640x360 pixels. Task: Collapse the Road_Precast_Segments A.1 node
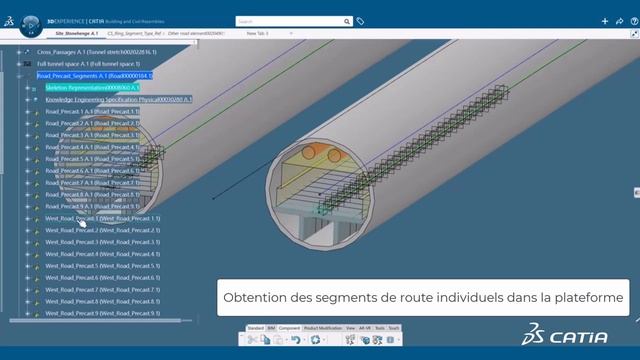tap(19, 76)
